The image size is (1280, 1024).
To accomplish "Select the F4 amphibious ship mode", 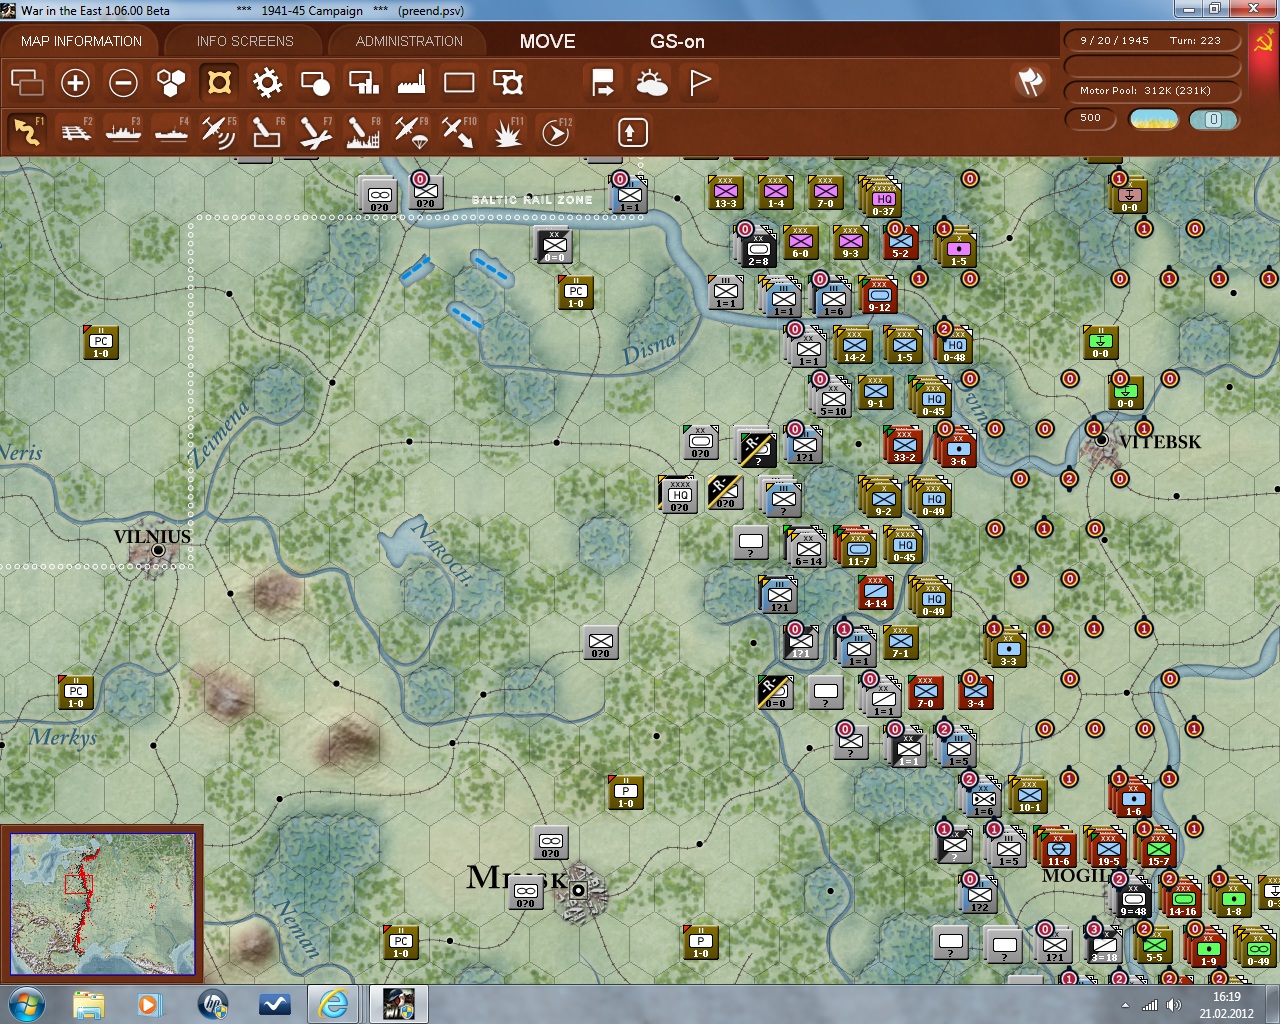I will click(171, 132).
